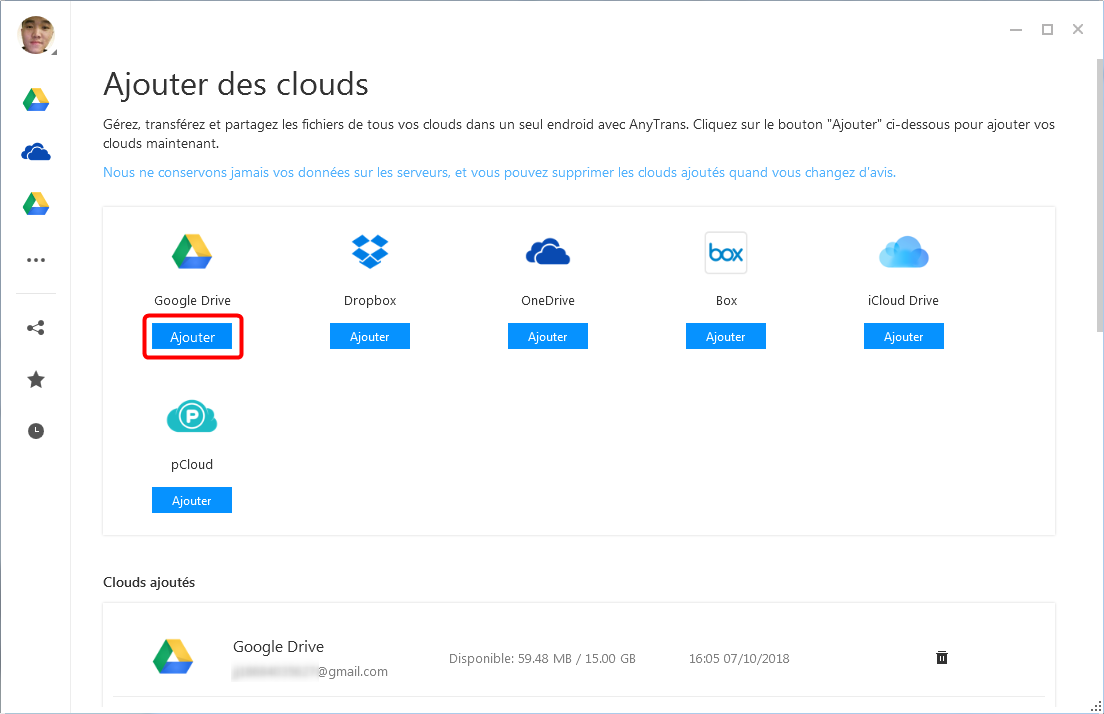Image resolution: width=1104 pixels, height=714 pixels.
Task: Click the iCloud Drive logo
Action: tap(904, 251)
